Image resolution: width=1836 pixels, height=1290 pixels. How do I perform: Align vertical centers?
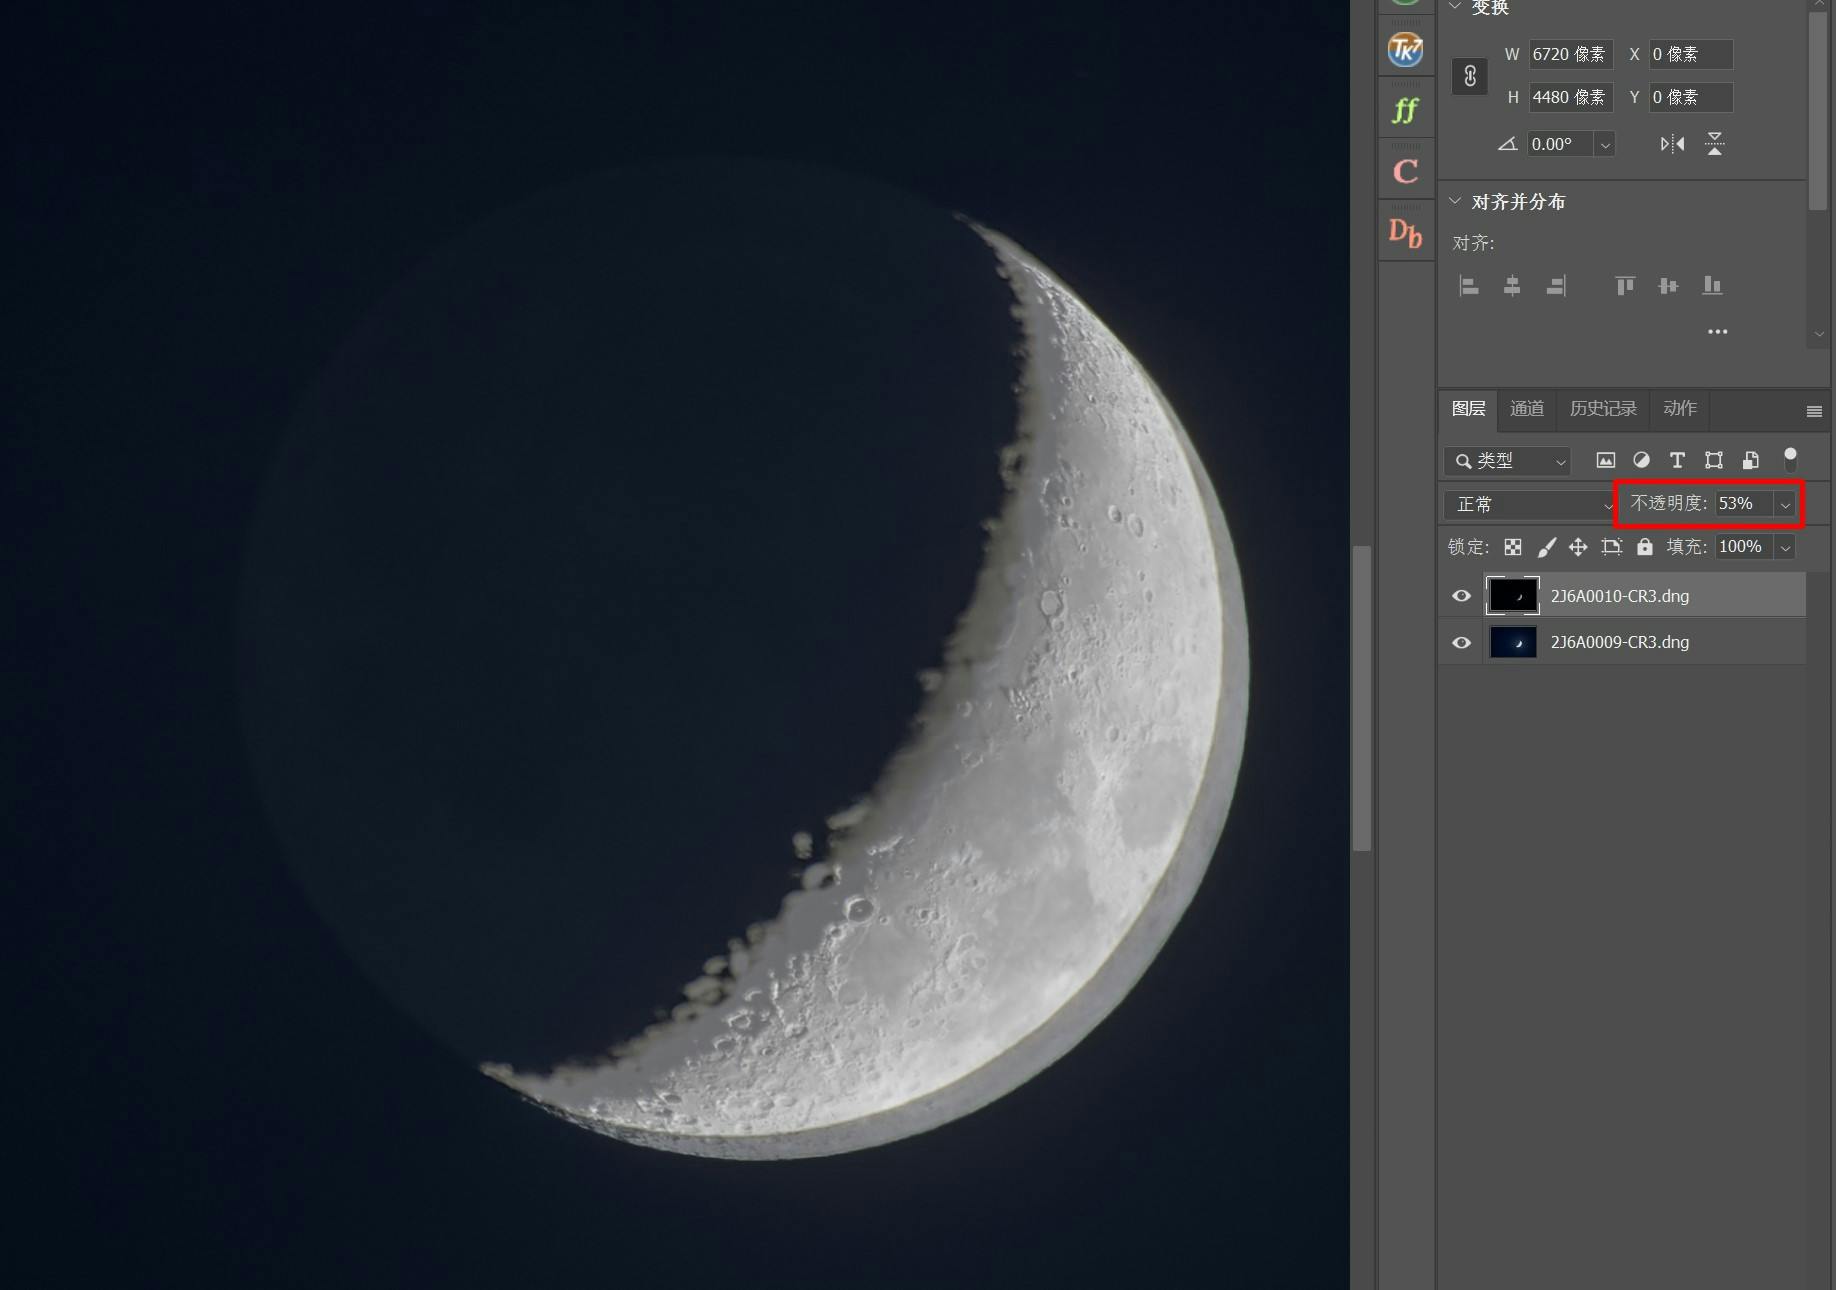pos(1668,286)
